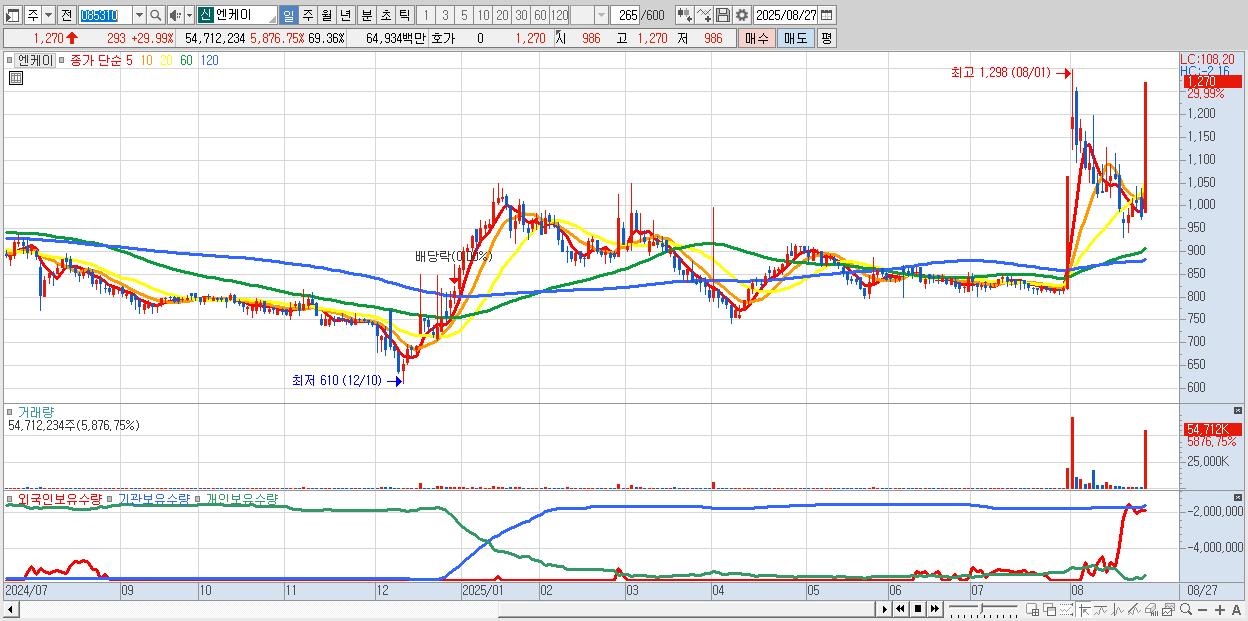1248x621 pixels.
Task: Select the 일 daily chart period
Action: pos(288,15)
